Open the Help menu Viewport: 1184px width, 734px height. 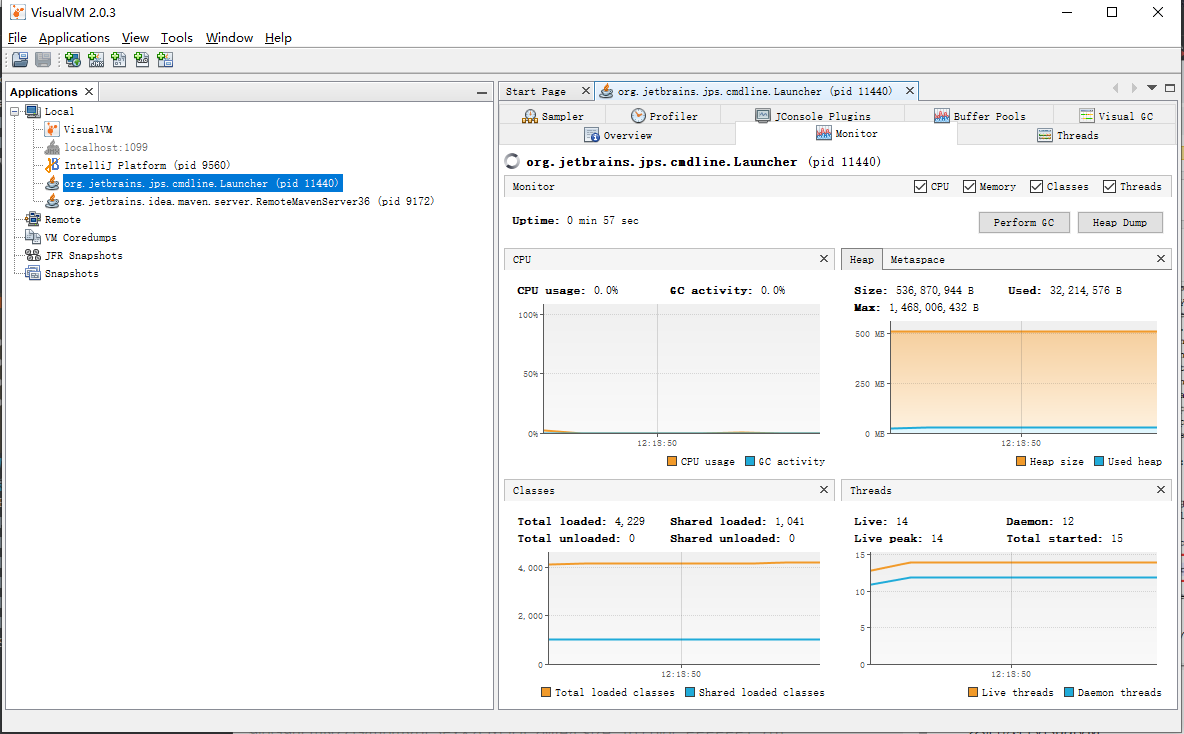[x=278, y=38]
